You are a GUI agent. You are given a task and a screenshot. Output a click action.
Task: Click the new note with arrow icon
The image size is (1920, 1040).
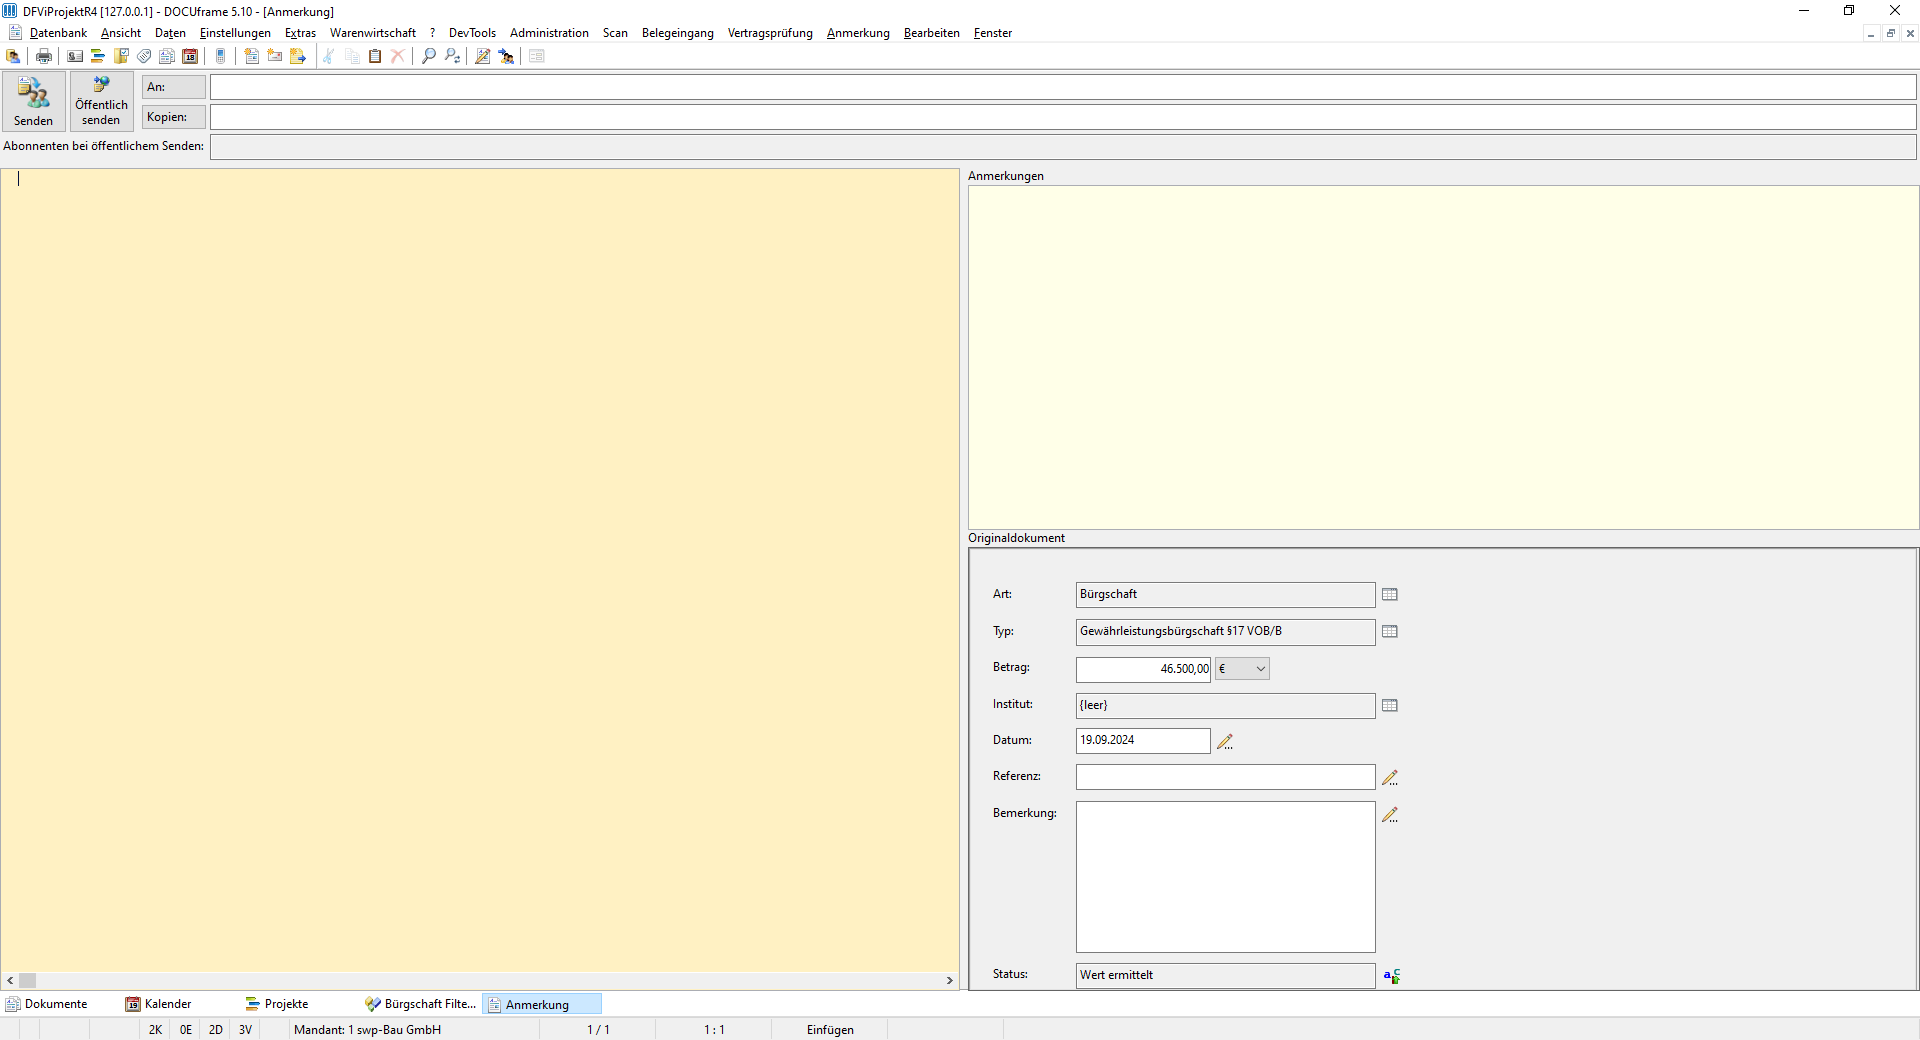coord(298,56)
